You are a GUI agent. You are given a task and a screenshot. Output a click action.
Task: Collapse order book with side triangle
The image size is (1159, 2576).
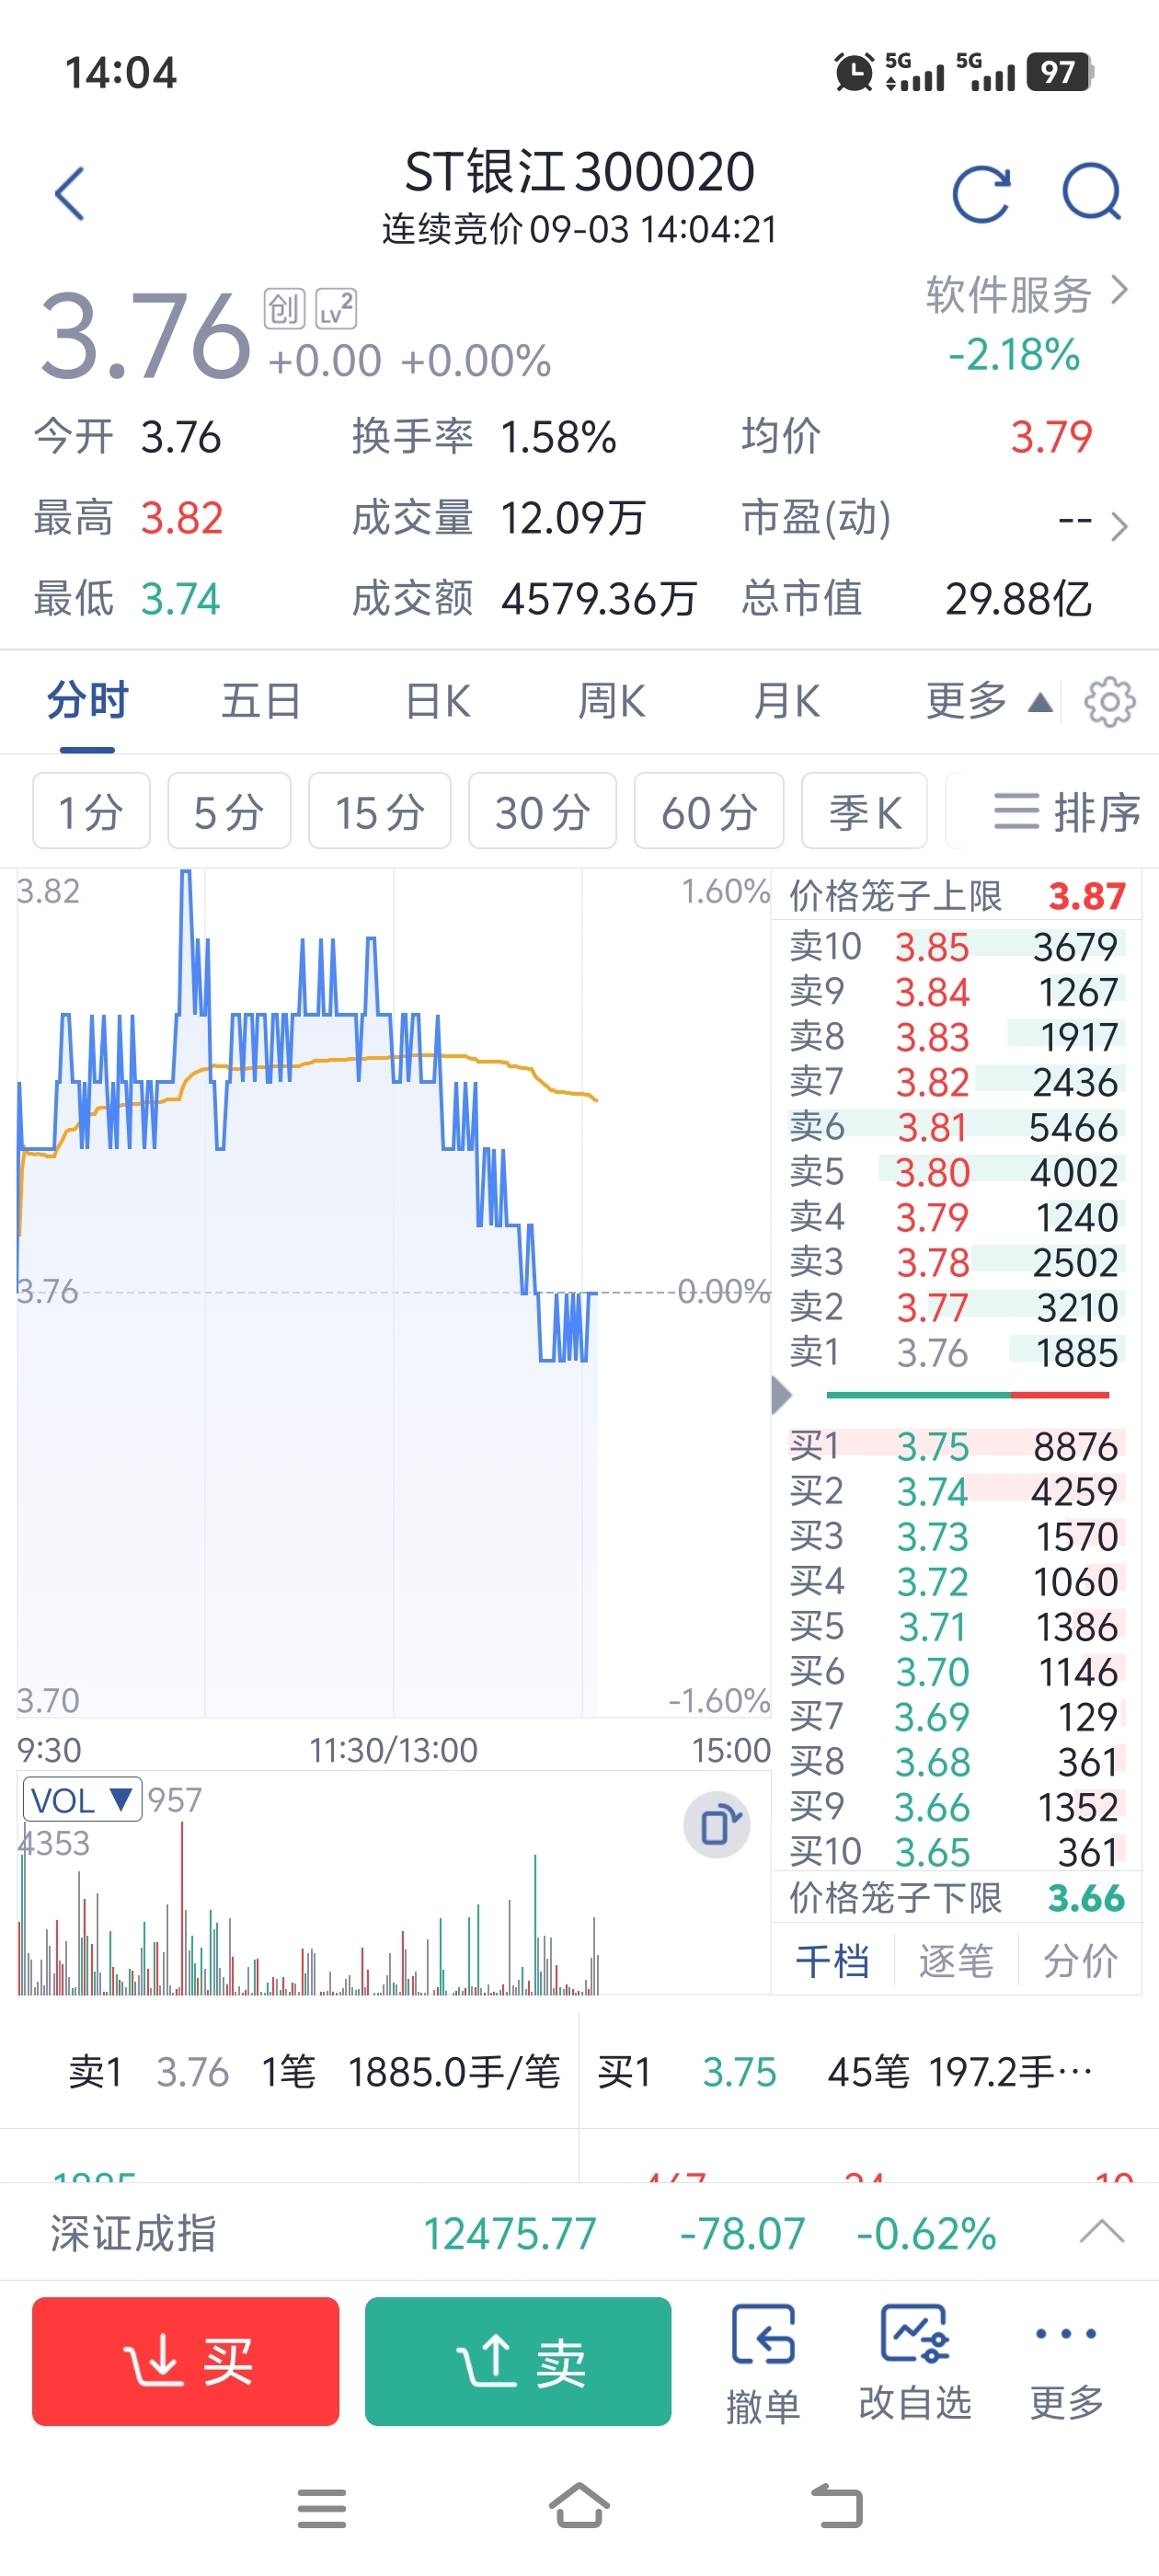[782, 1394]
